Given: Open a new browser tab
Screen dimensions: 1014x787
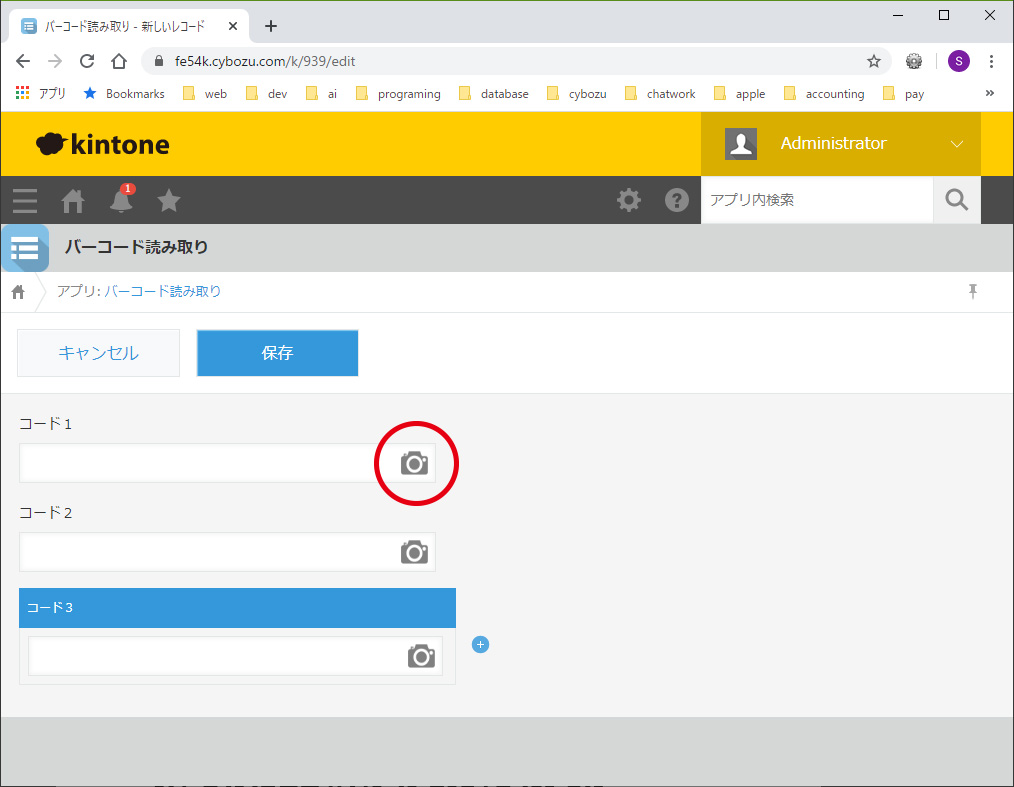Looking at the screenshot, I should point(271,26).
